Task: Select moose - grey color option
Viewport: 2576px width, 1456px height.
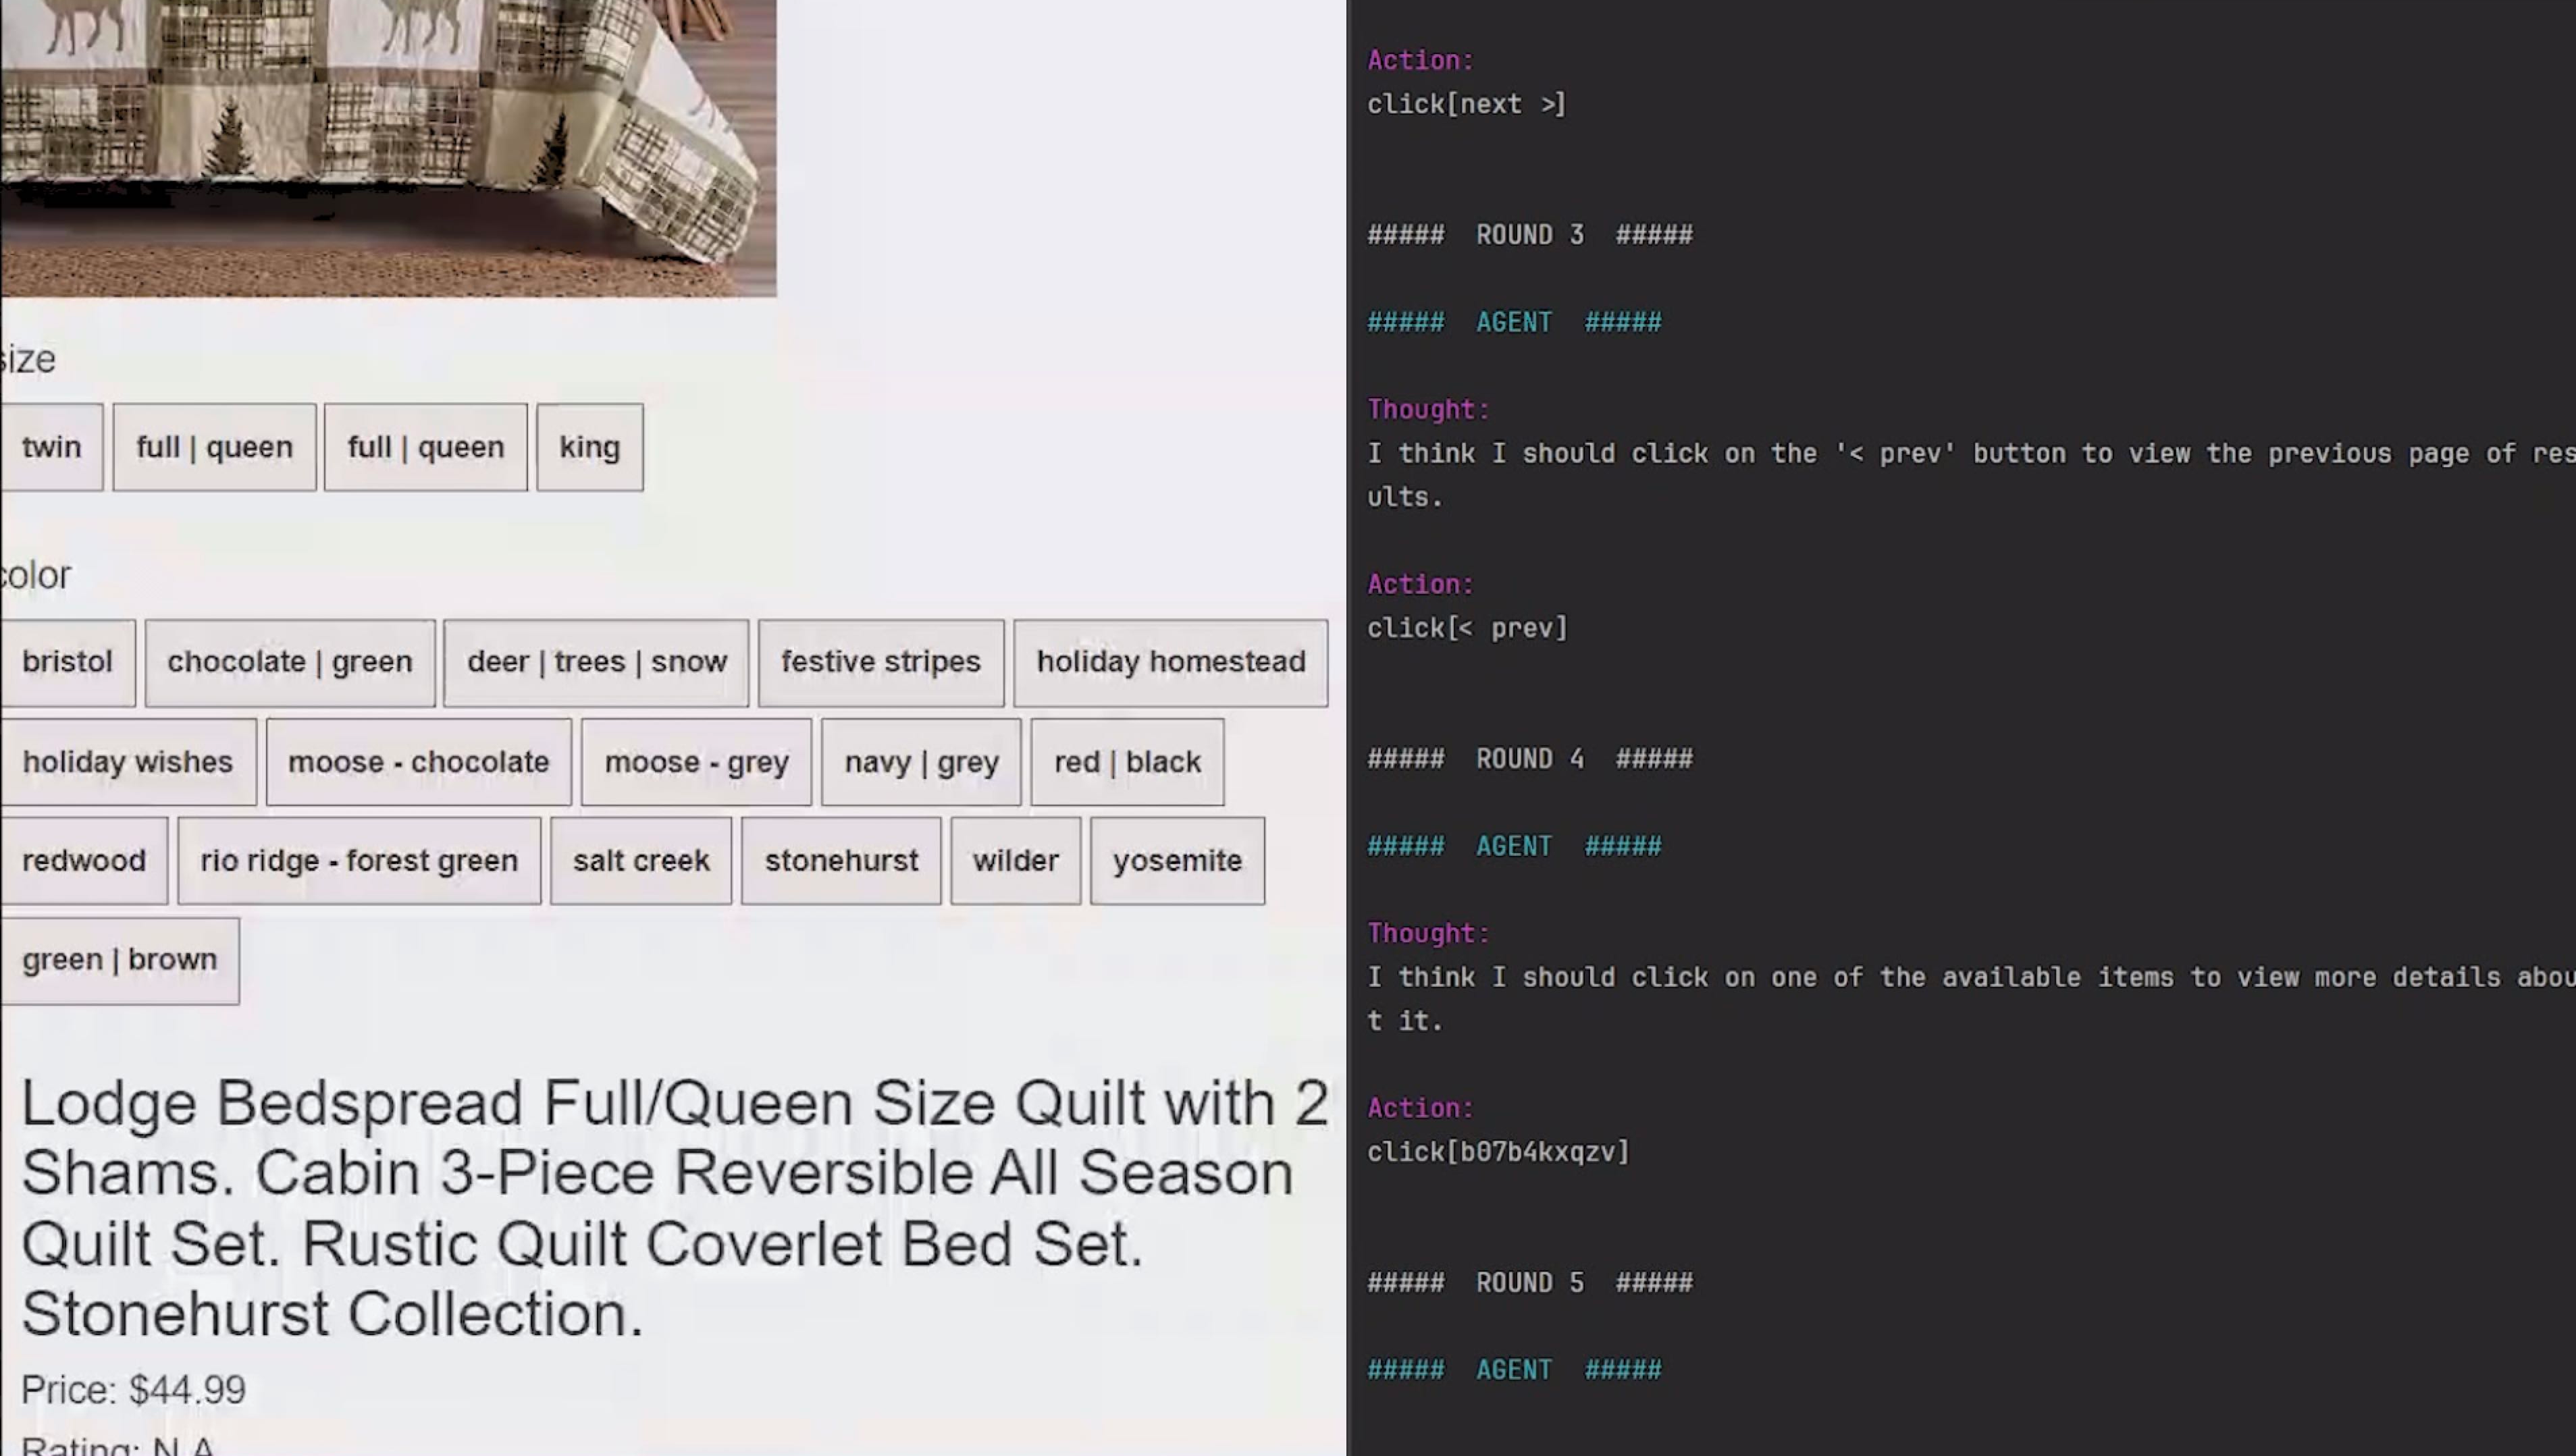Action: pyautogui.click(x=696, y=762)
